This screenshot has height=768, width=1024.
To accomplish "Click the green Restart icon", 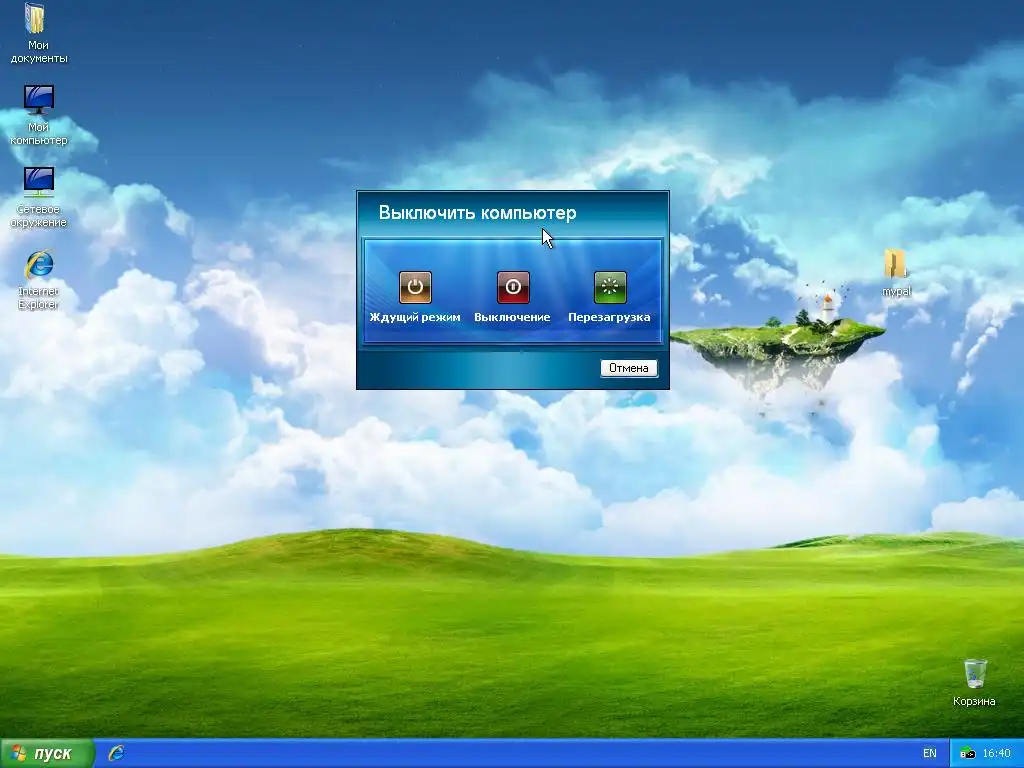I will [610, 287].
